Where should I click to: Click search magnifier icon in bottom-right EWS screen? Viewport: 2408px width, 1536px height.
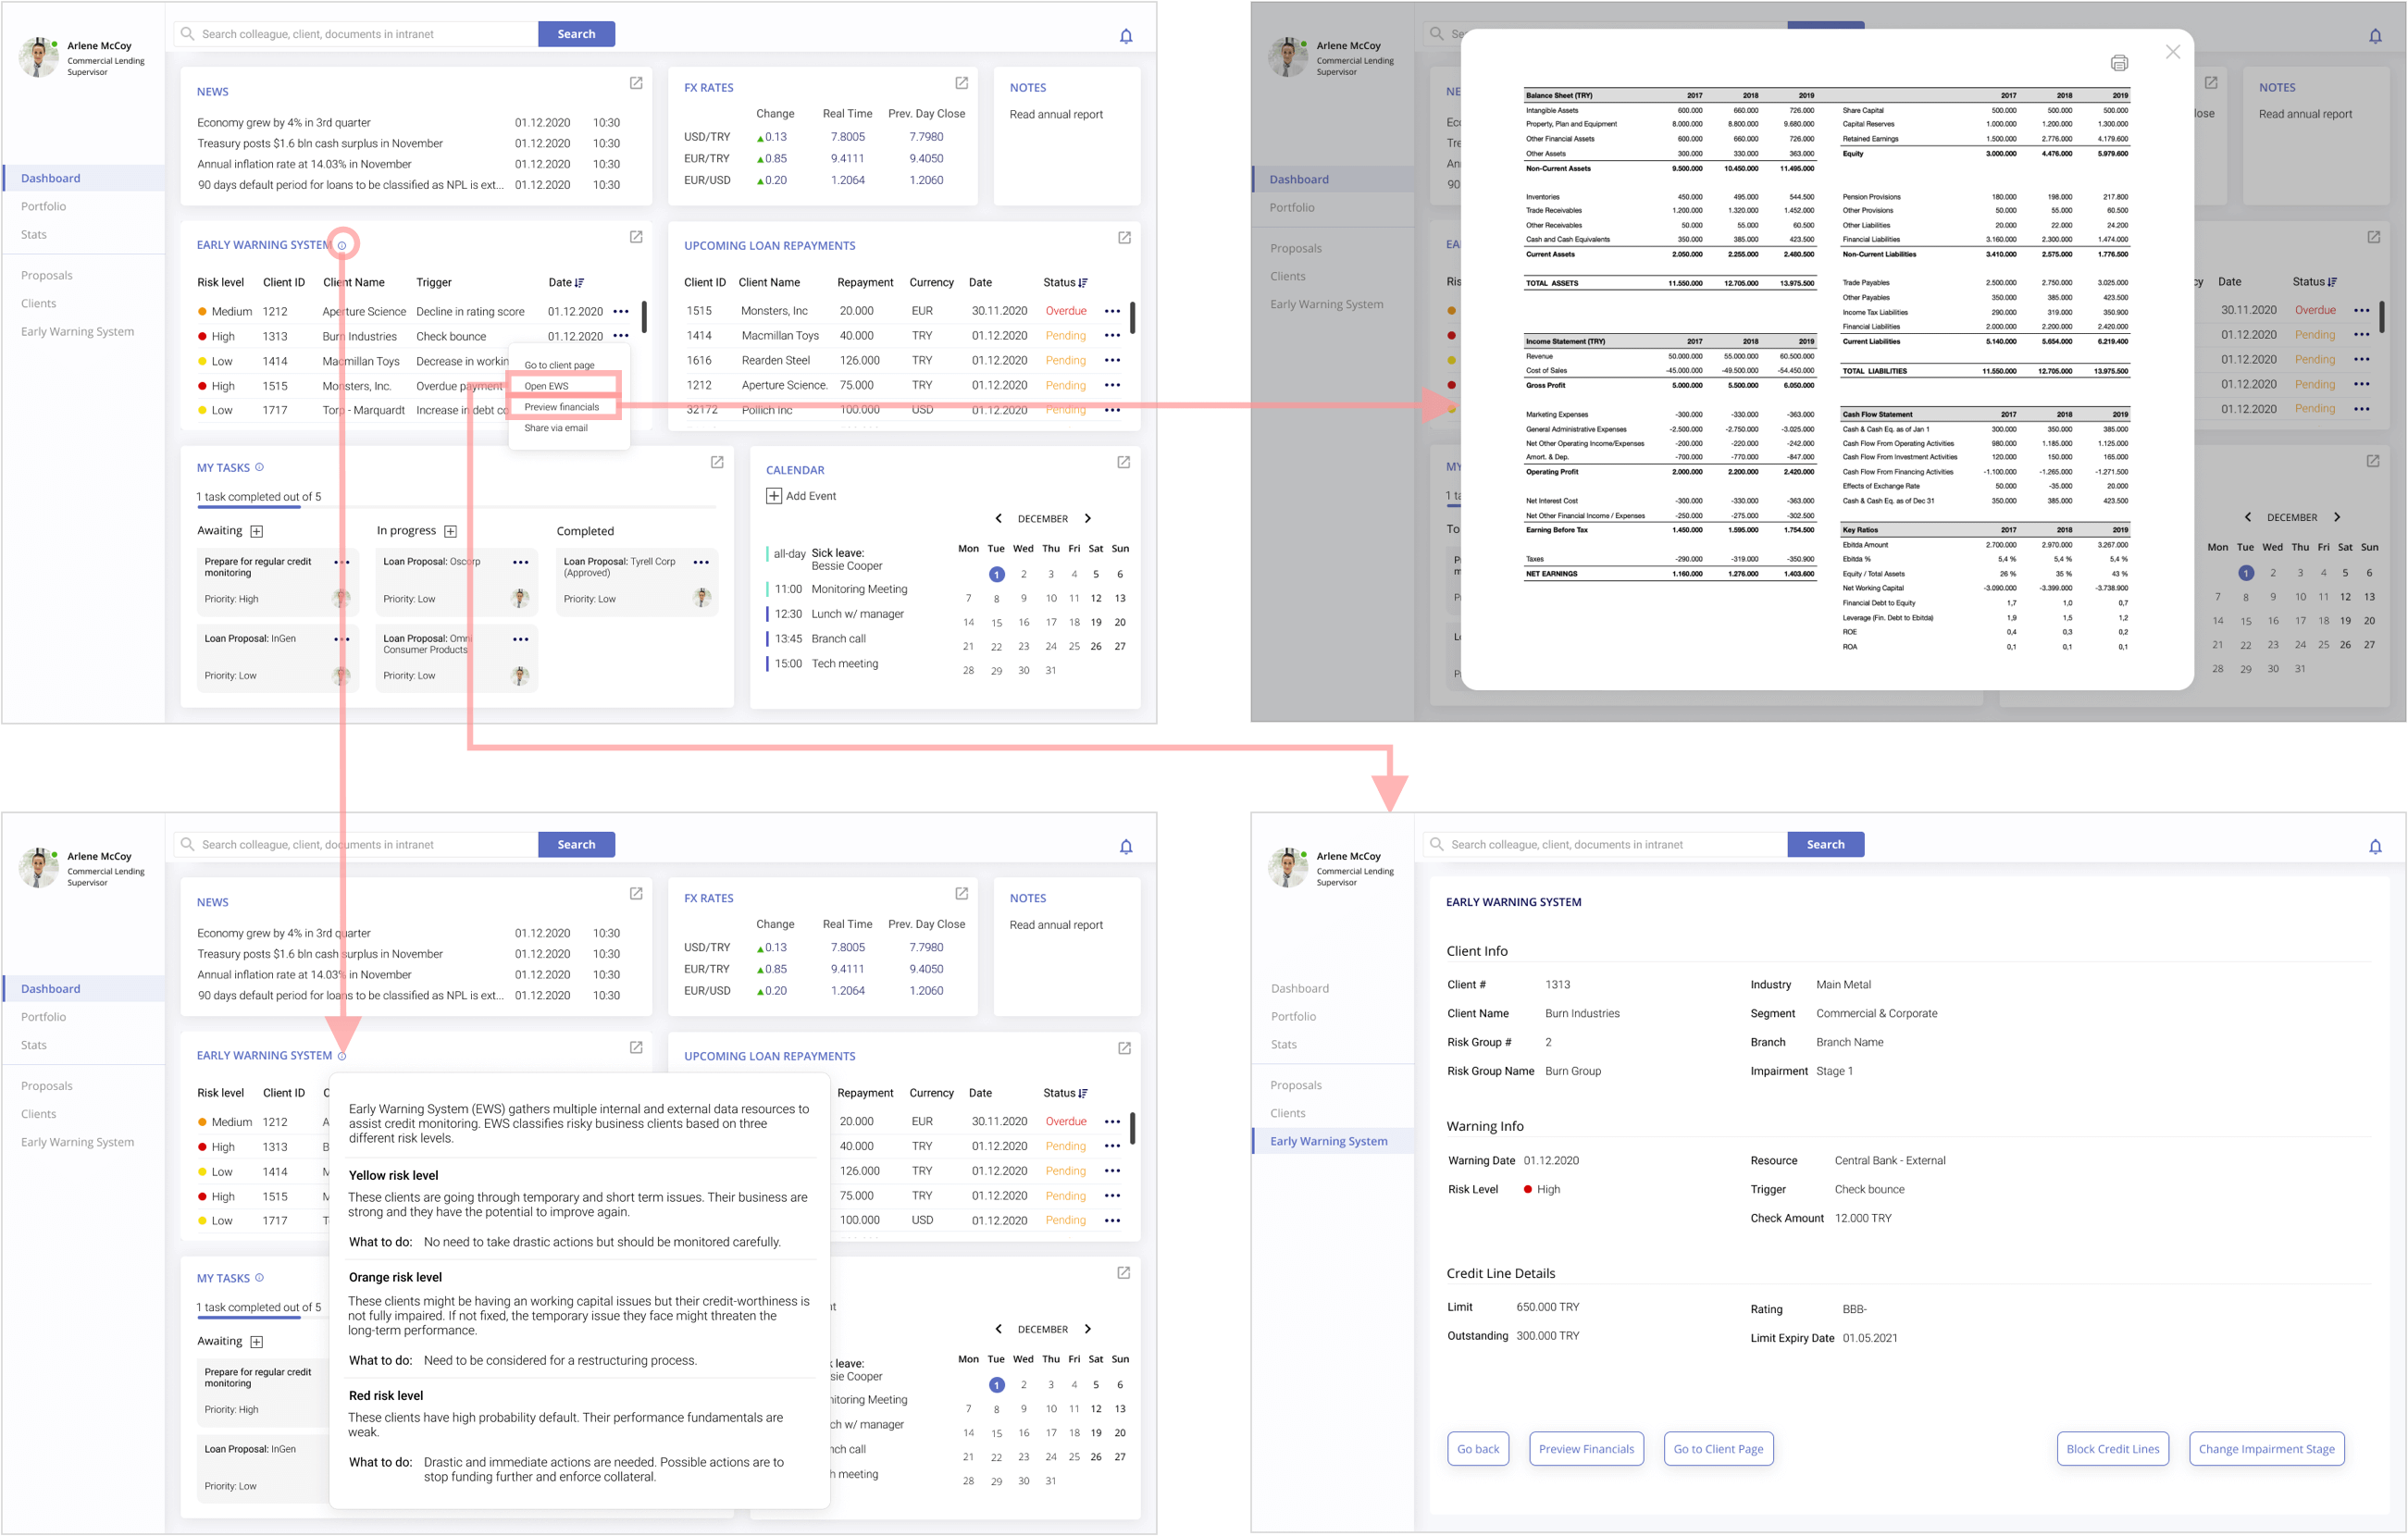(x=1436, y=844)
